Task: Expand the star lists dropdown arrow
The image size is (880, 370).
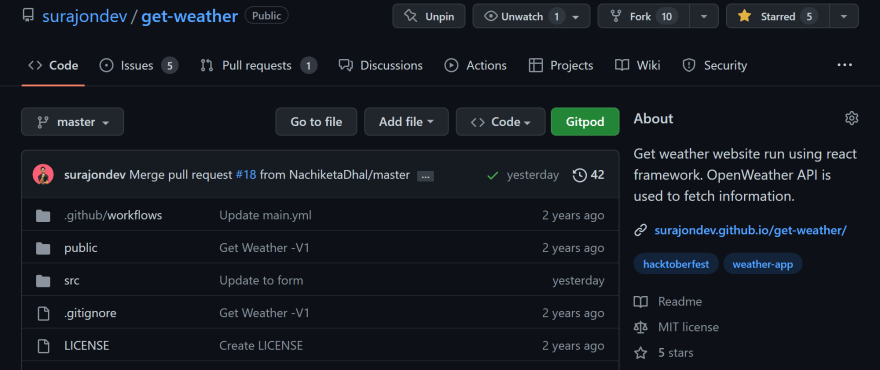Action: pyautogui.click(x=844, y=17)
